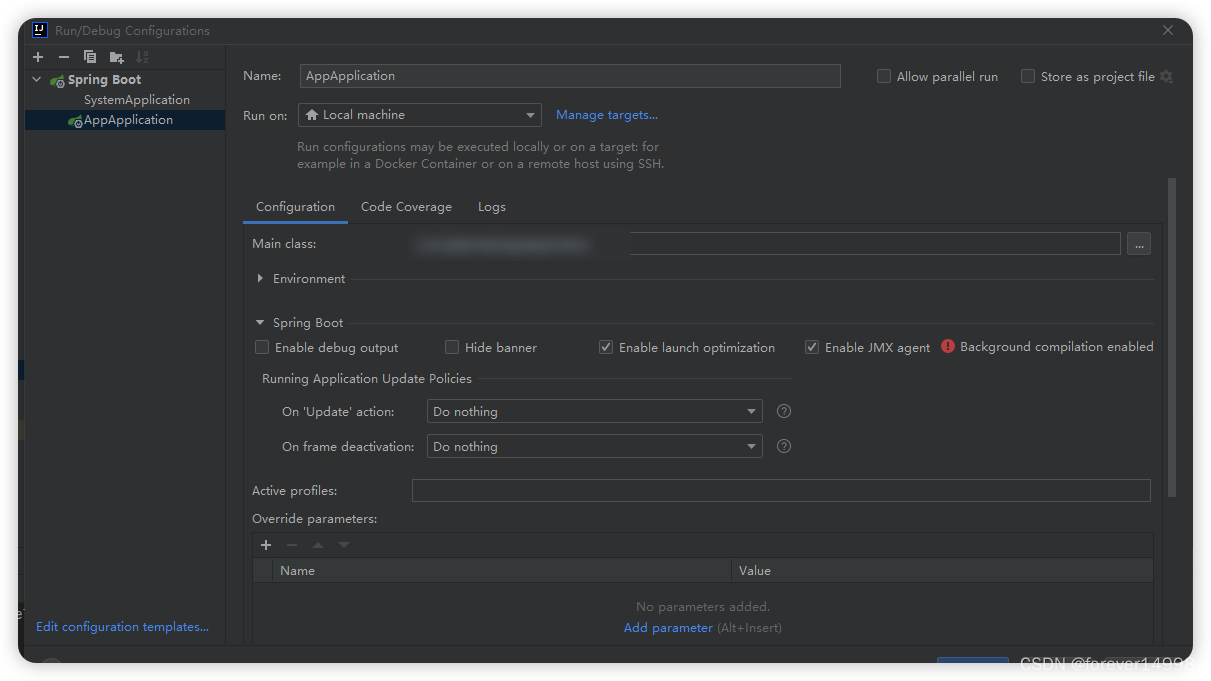This screenshot has height=681, width=1211.
Task: Open the Store as project file gear settings
Action: [x=1166, y=76]
